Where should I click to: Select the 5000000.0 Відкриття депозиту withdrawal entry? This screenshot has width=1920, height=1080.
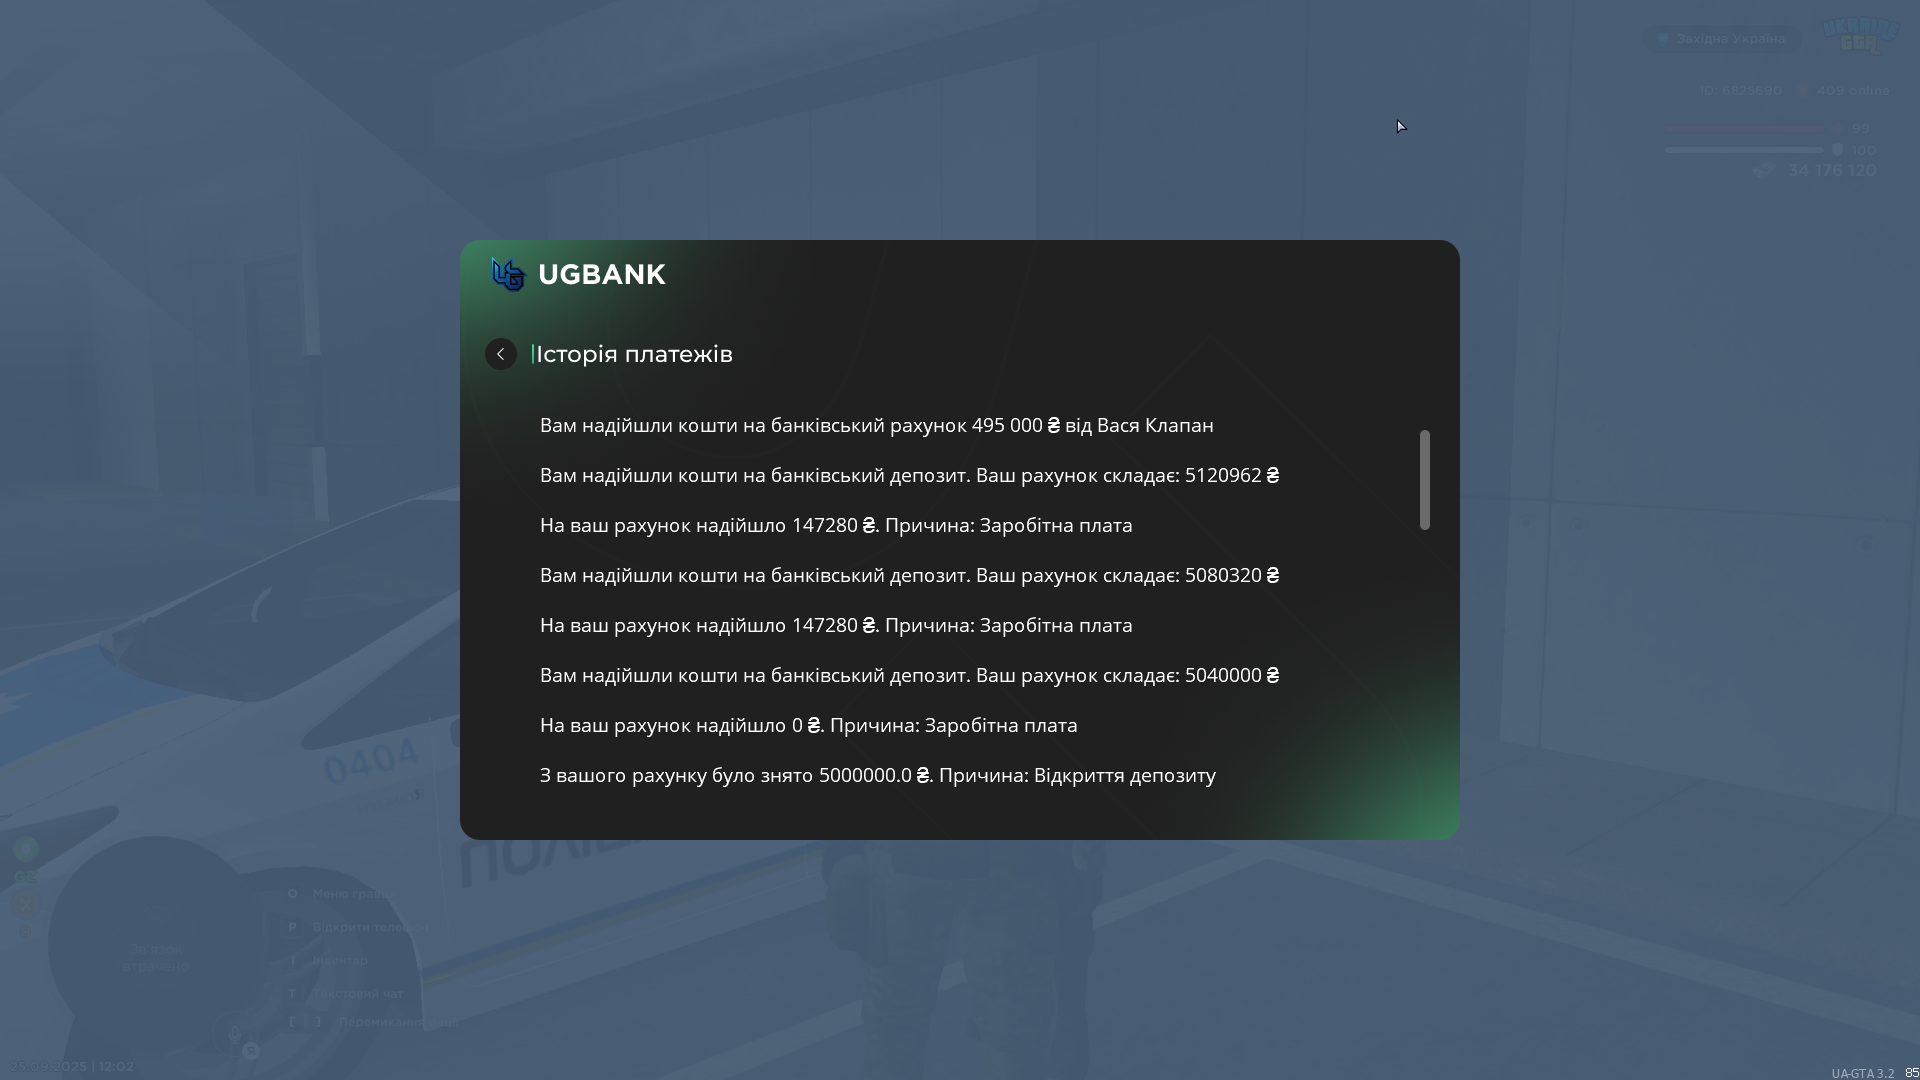[x=877, y=775]
